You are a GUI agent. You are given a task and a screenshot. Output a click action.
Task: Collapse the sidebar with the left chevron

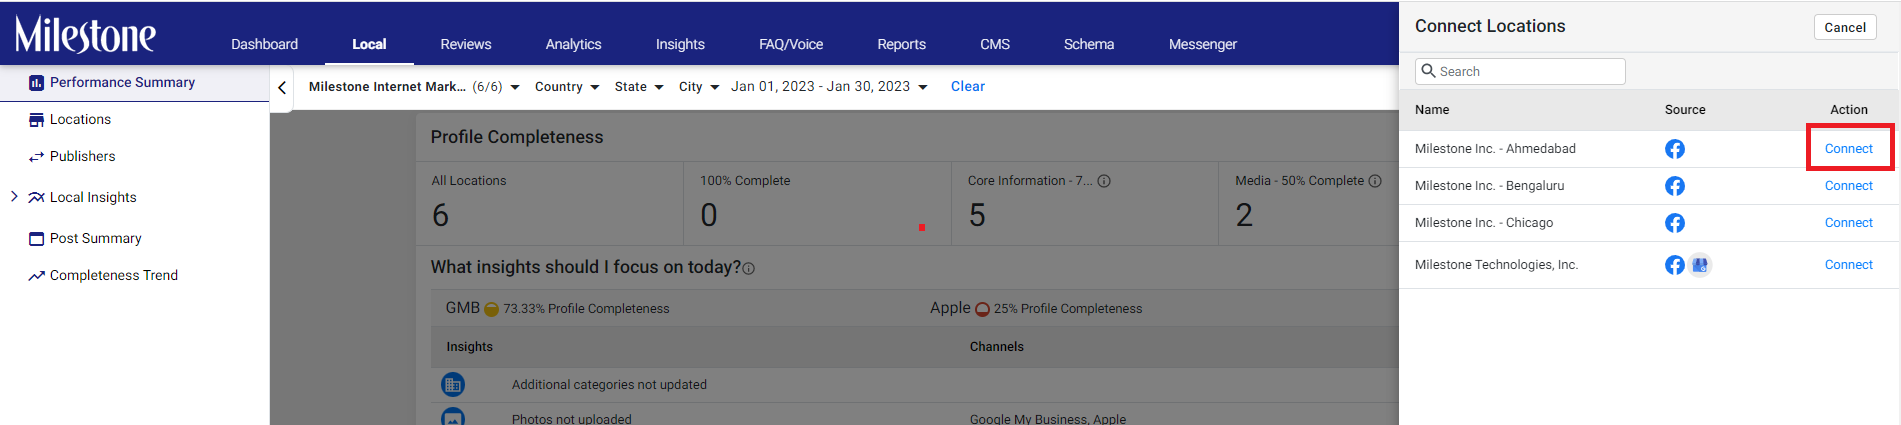click(282, 88)
